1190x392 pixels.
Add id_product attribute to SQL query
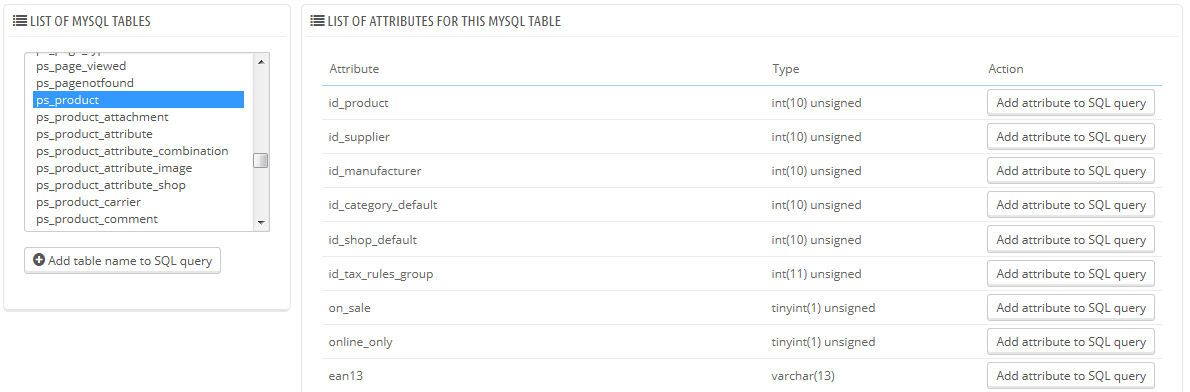point(1071,102)
